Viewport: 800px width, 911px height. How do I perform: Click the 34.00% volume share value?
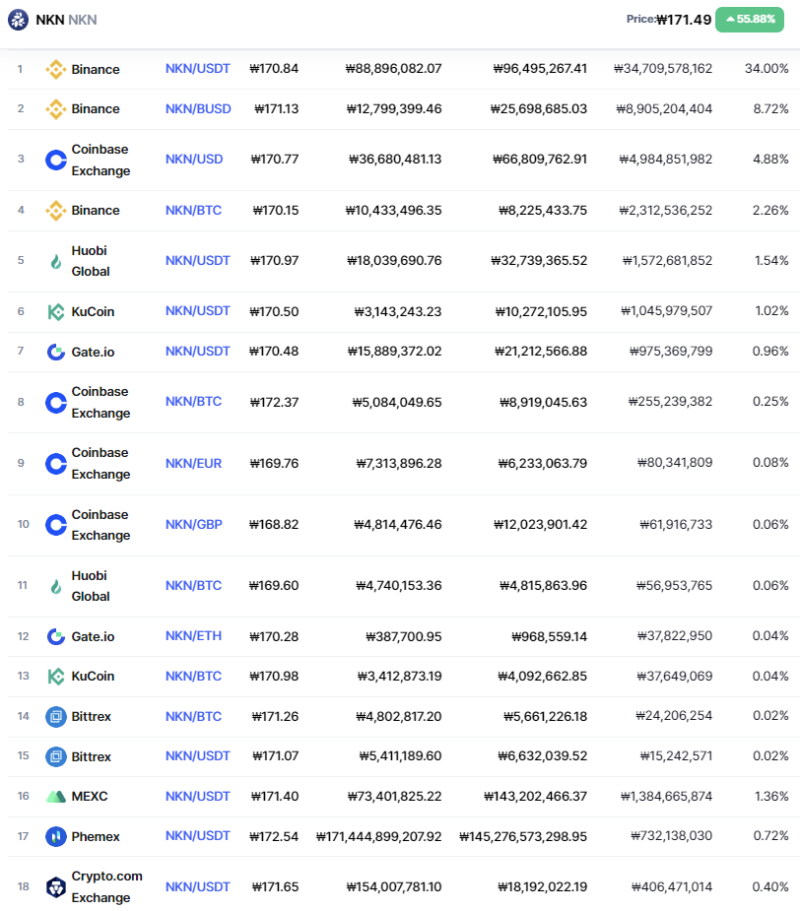(766, 69)
